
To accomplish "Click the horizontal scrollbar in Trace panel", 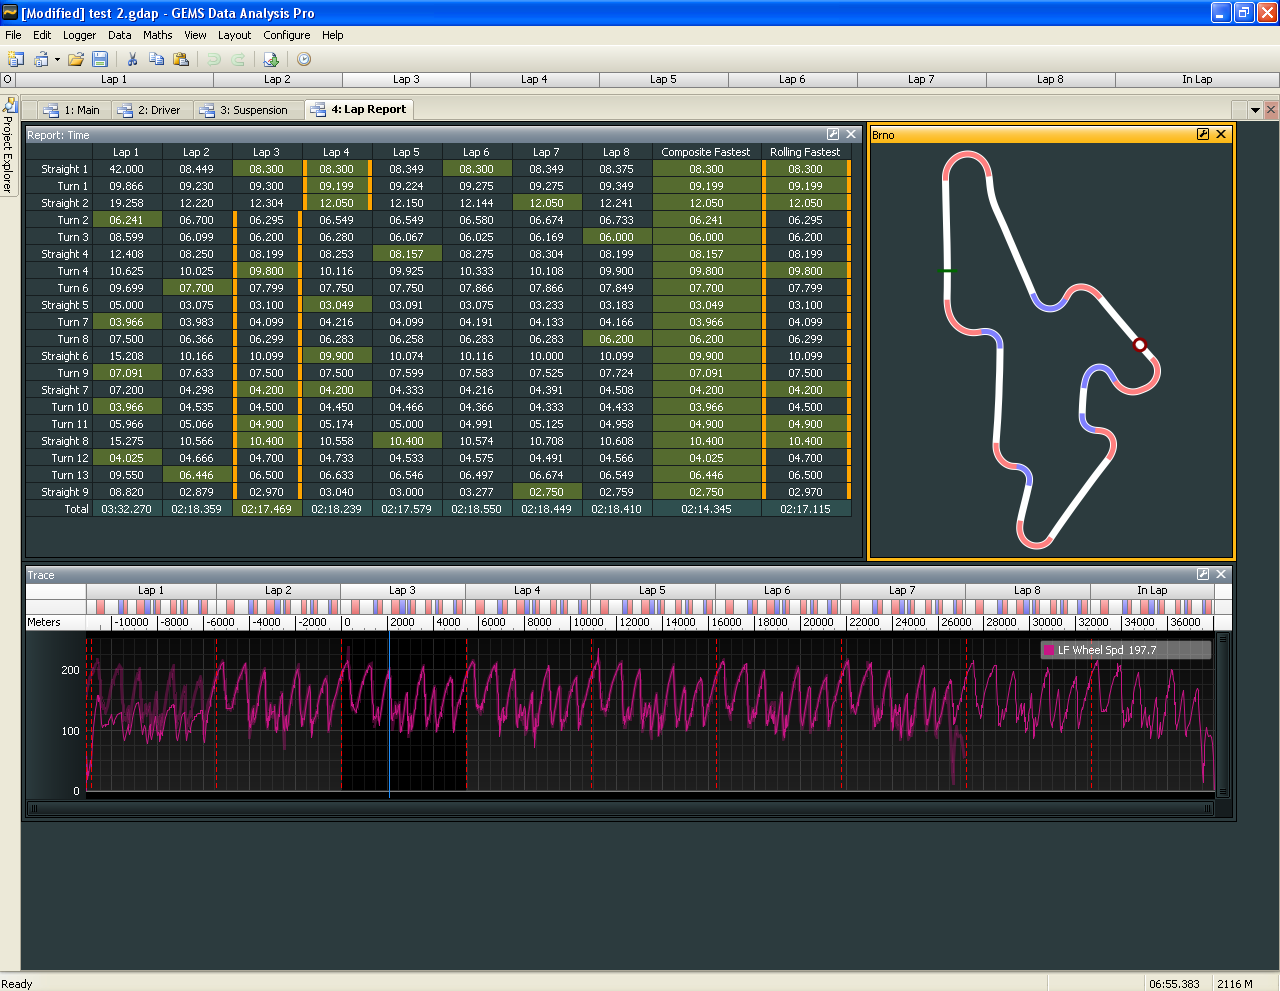I will click(621, 808).
